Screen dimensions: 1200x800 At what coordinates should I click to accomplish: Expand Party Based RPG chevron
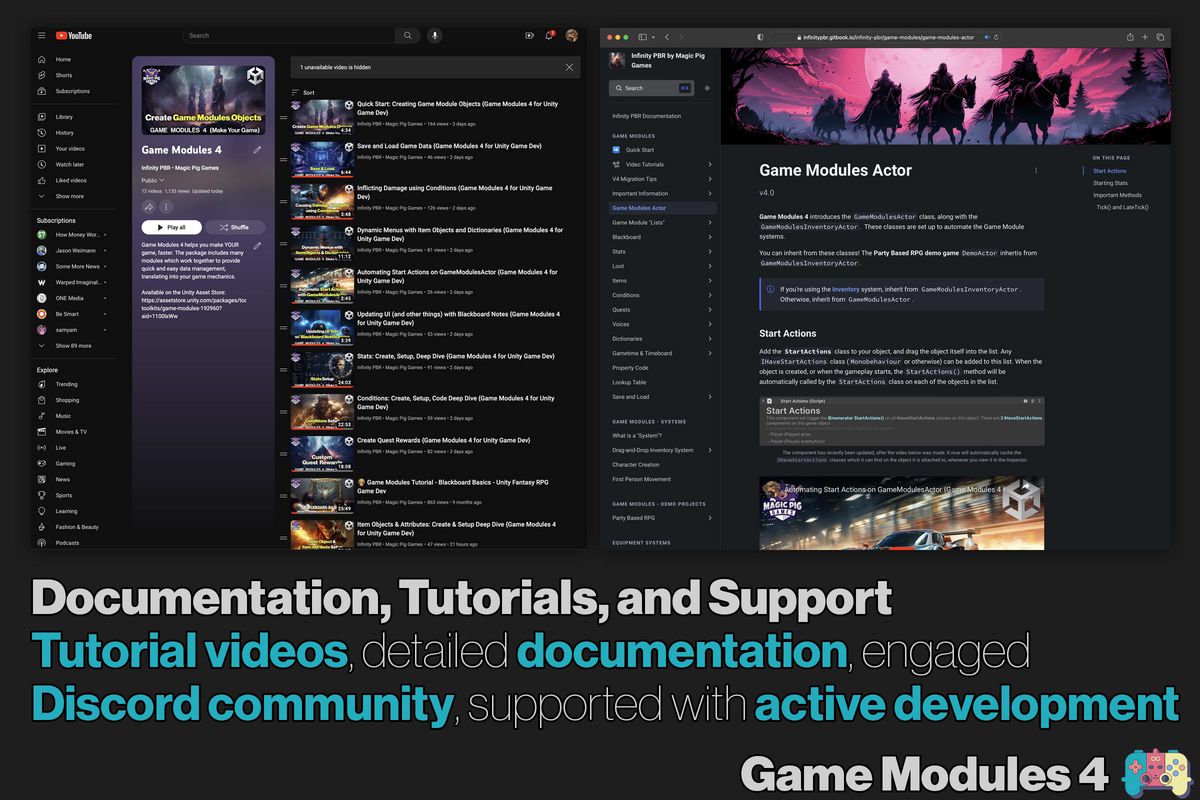[710, 518]
